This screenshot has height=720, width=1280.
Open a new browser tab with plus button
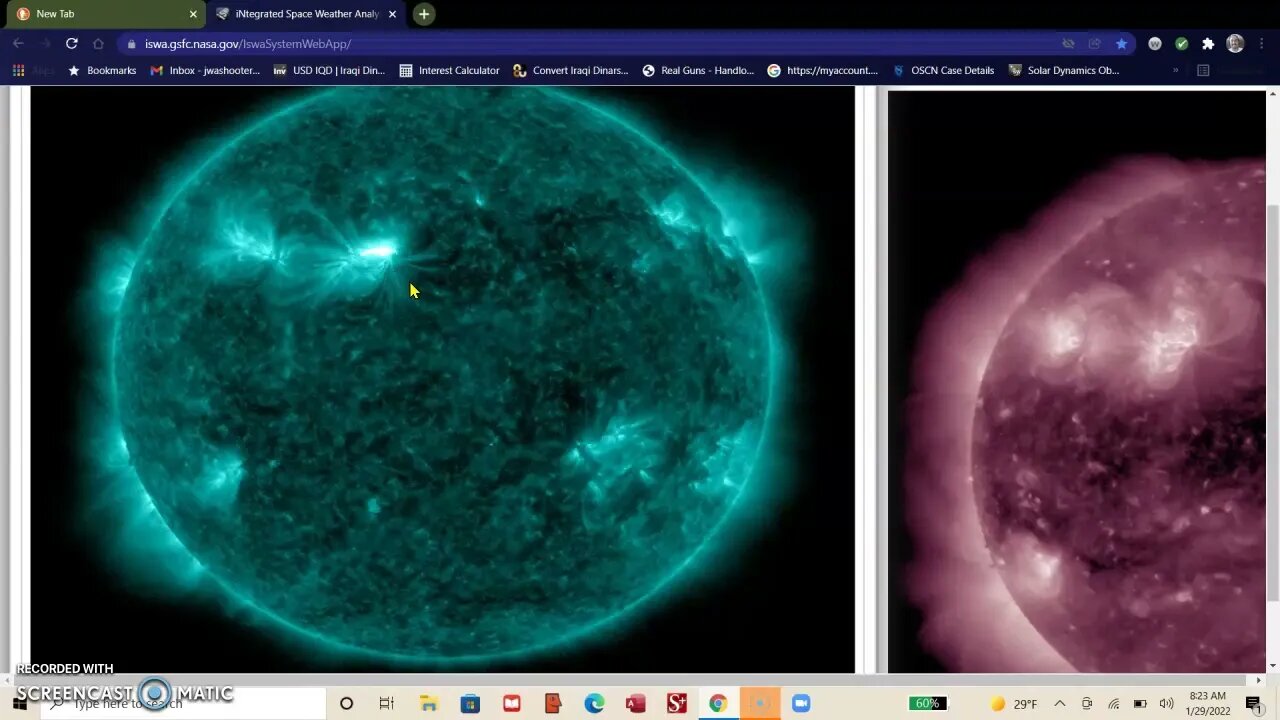[x=424, y=14]
